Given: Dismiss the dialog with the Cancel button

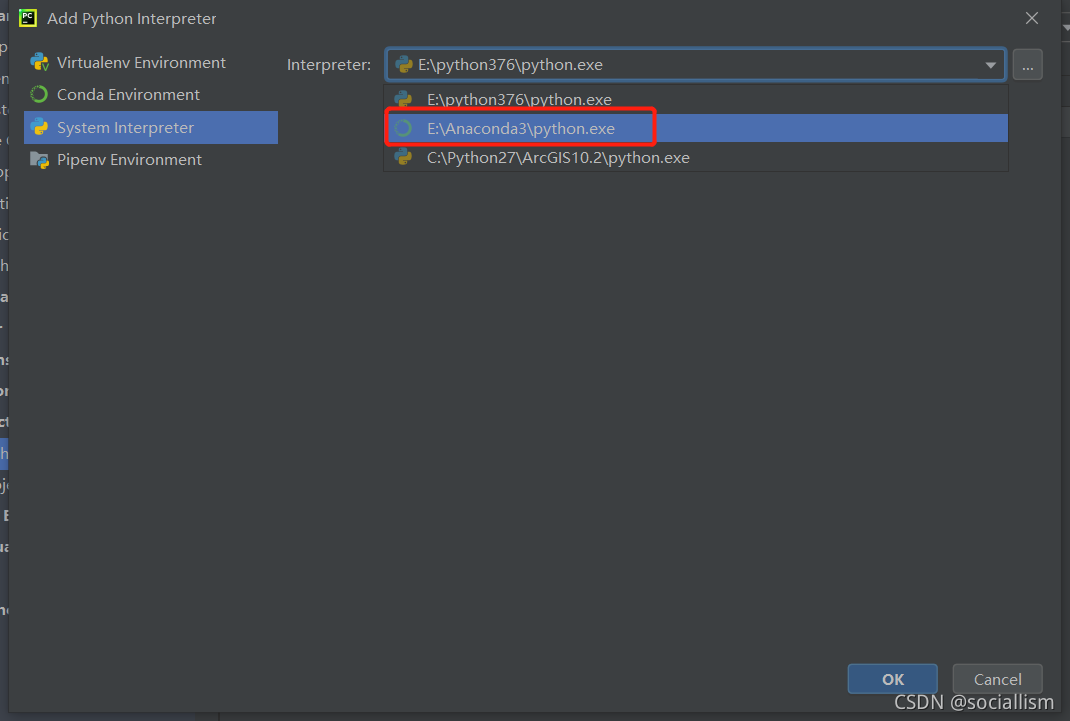Looking at the screenshot, I should [x=997, y=679].
